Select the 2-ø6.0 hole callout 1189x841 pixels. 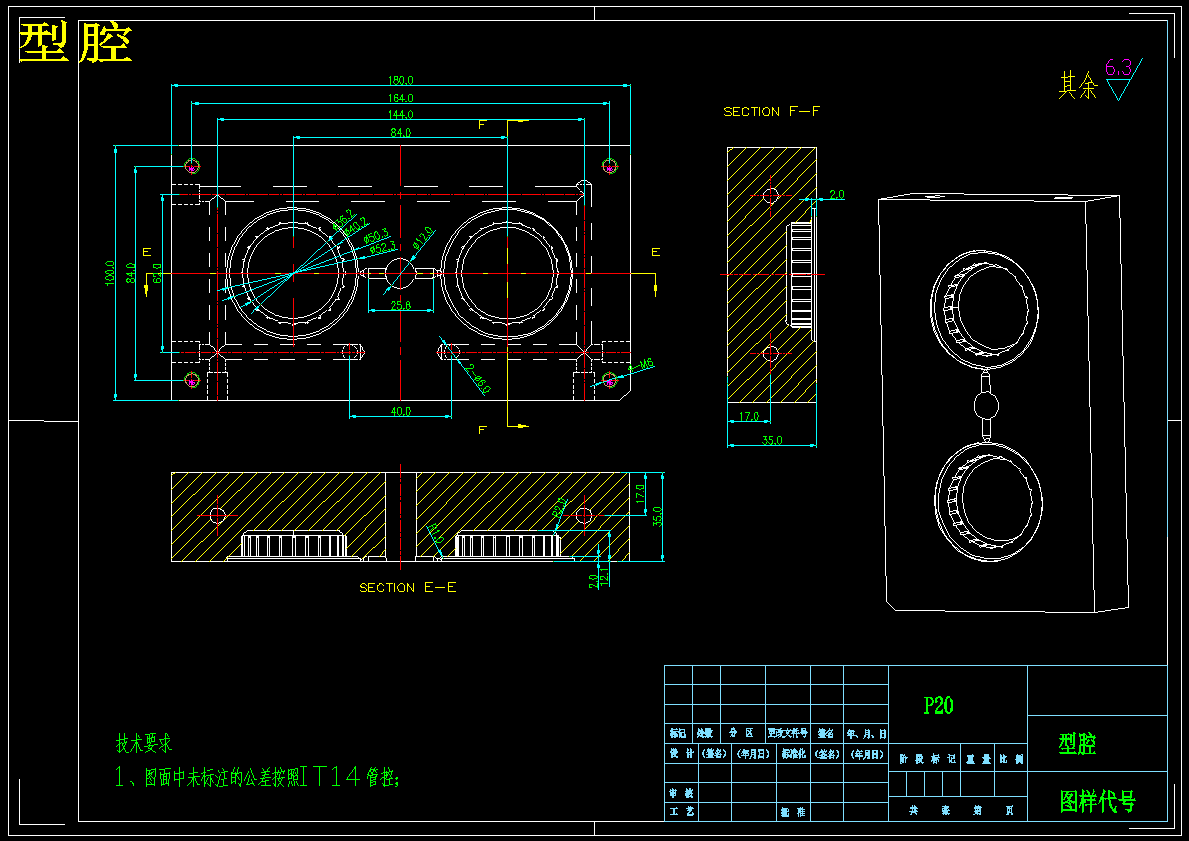(478, 379)
